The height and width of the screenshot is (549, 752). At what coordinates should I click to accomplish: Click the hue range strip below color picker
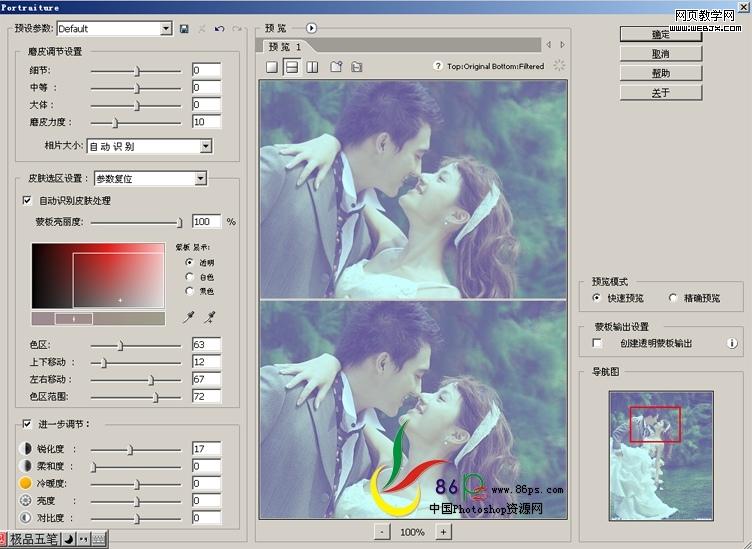click(x=98, y=319)
